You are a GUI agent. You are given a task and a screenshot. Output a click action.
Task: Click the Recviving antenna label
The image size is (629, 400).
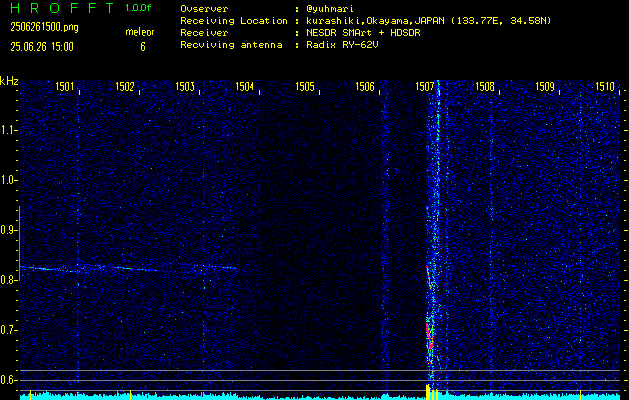(231, 45)
